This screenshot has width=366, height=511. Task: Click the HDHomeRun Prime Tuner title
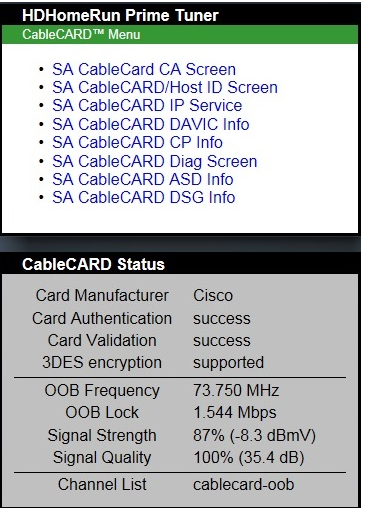pyautogui.click(x=120, y=15)
